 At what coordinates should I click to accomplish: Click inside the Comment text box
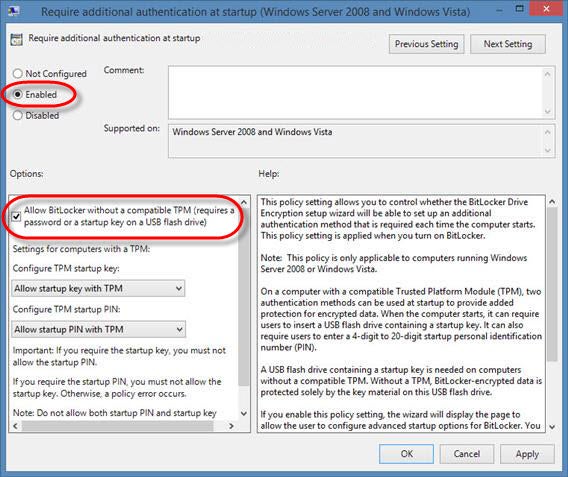tap(355, 92)
